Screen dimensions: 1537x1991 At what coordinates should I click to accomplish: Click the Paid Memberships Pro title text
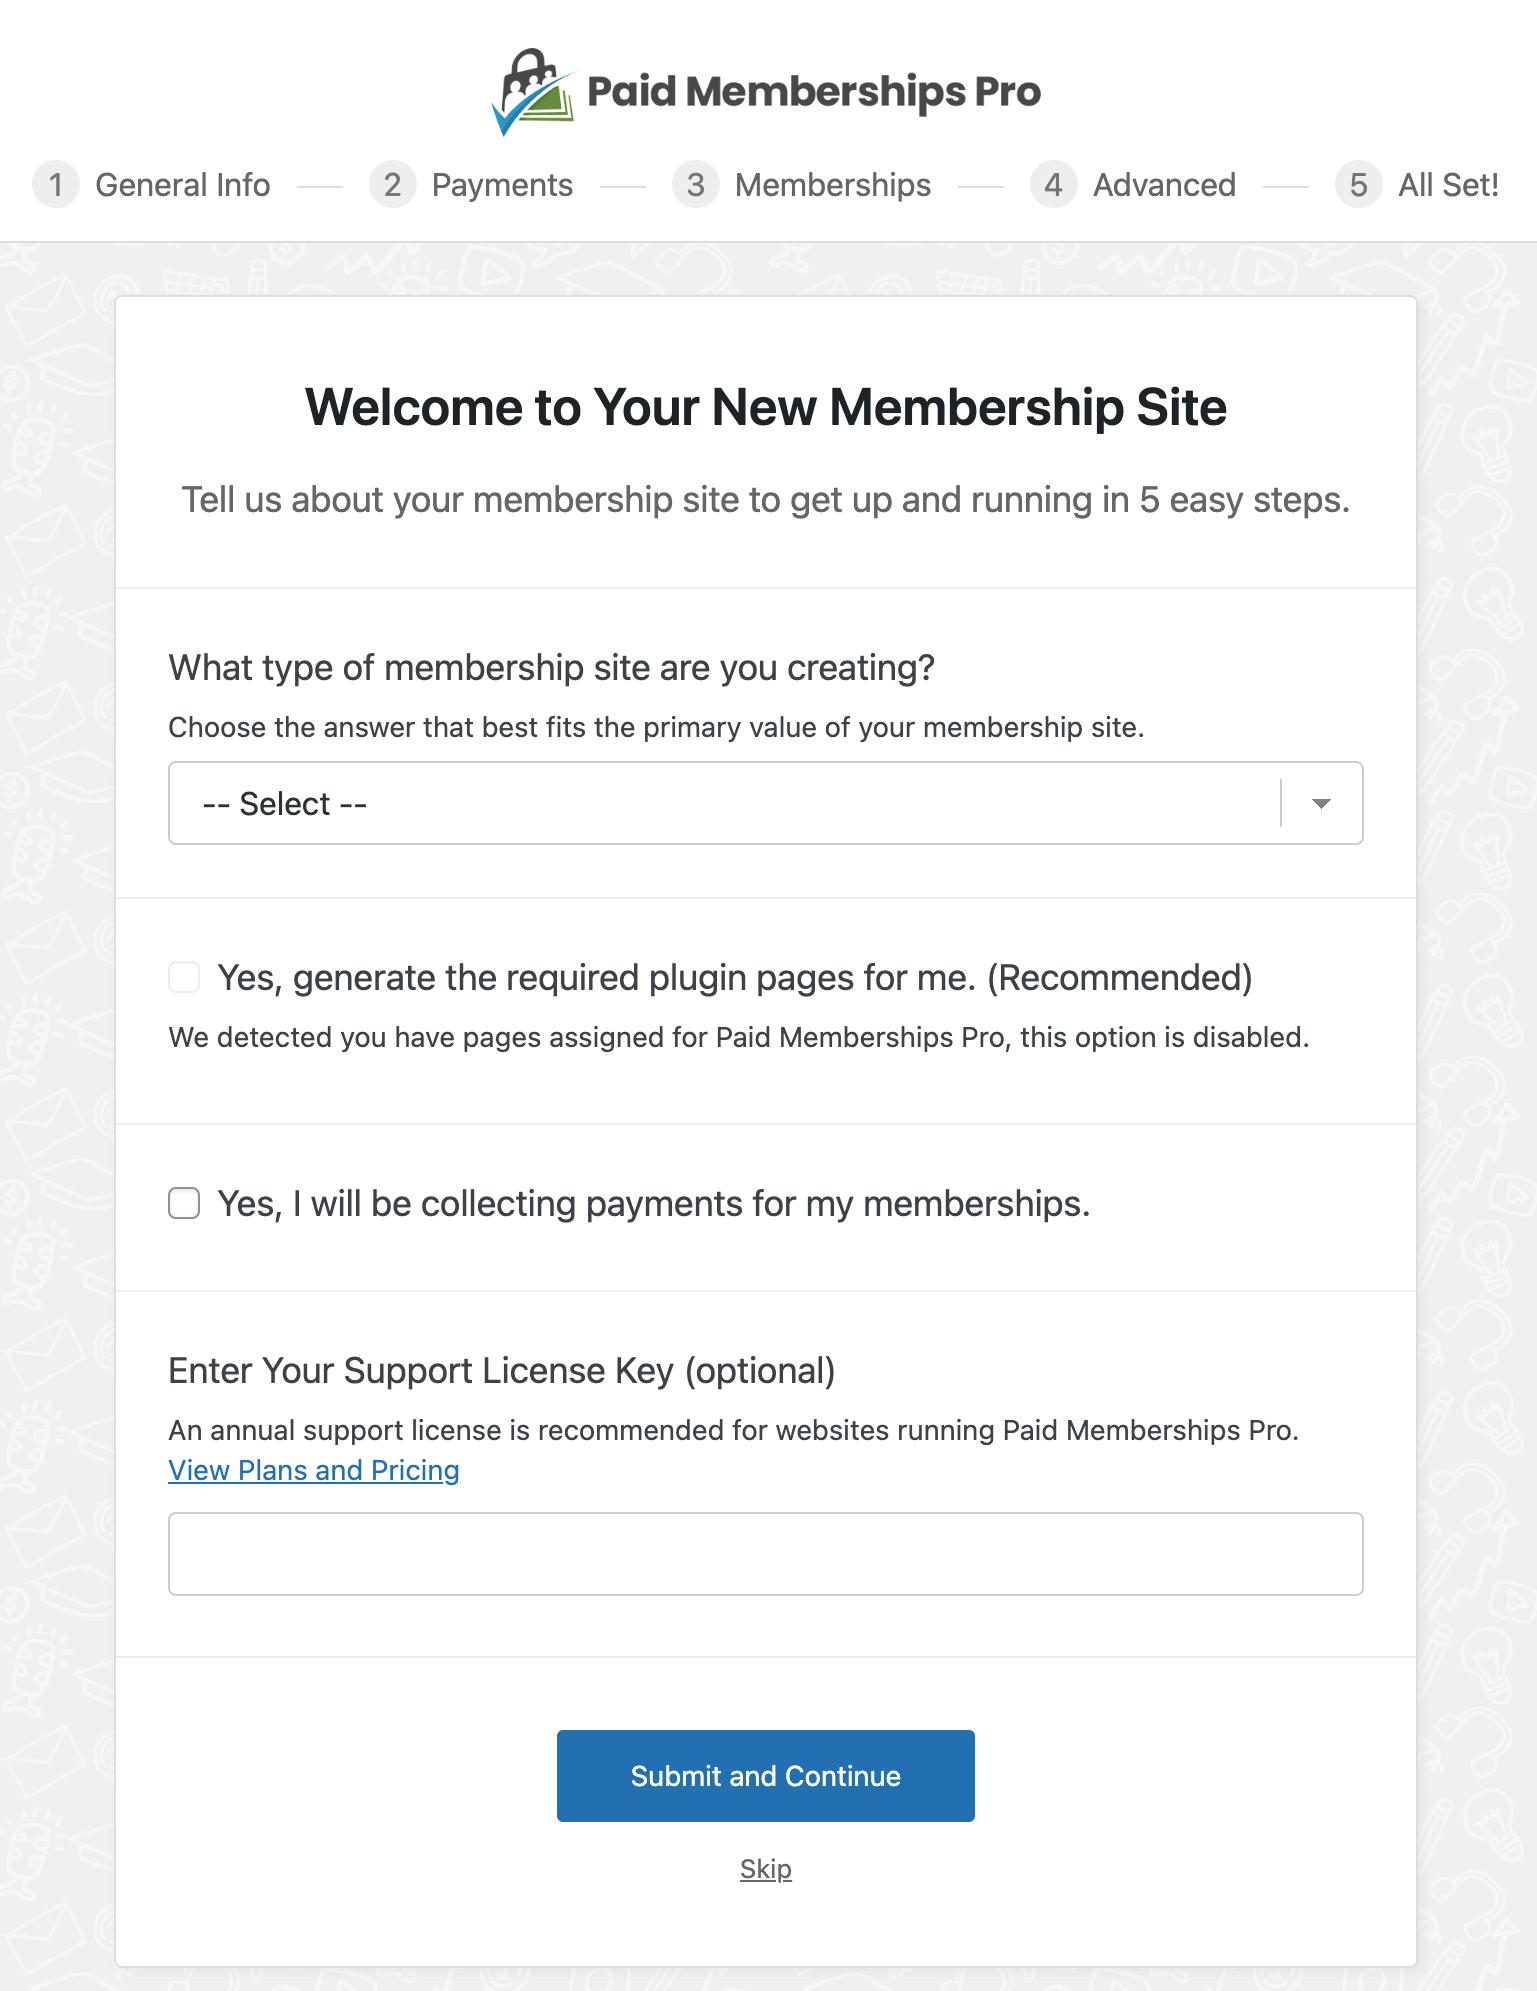pyautogui.click(x=813, y=92)
